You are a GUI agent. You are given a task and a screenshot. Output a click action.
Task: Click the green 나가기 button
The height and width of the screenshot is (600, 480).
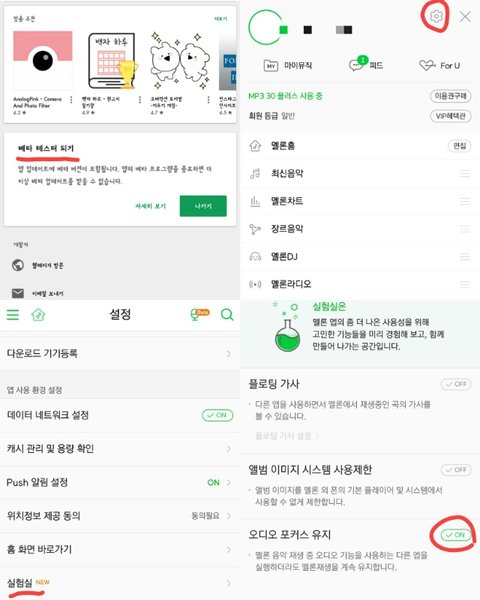point(203,206)
